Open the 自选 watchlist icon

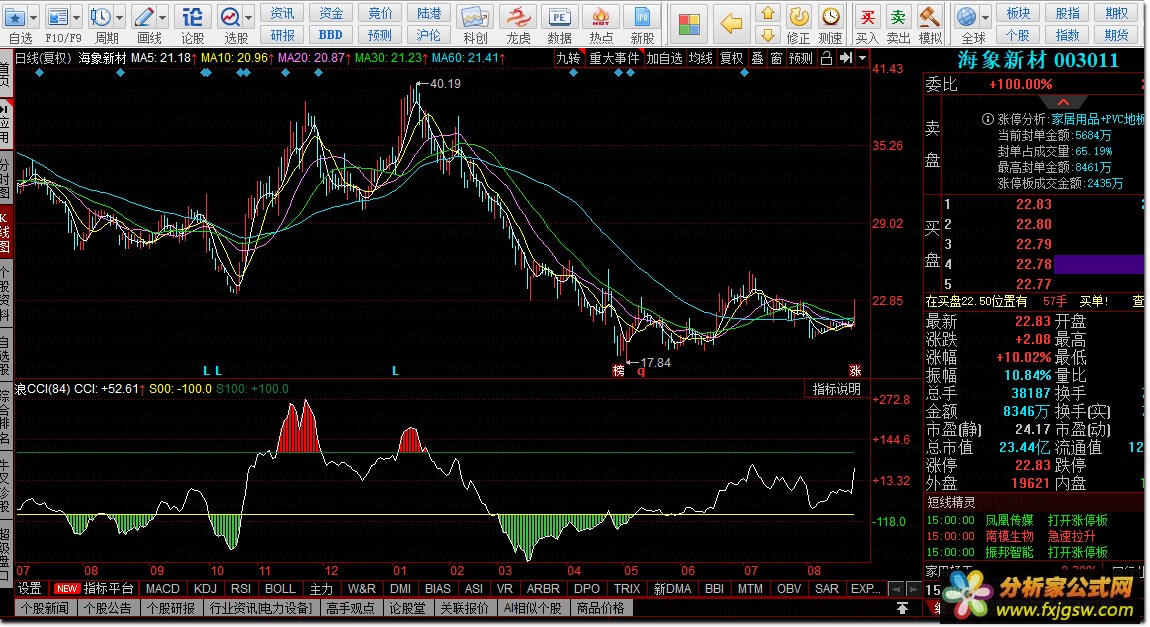[15, 17]
